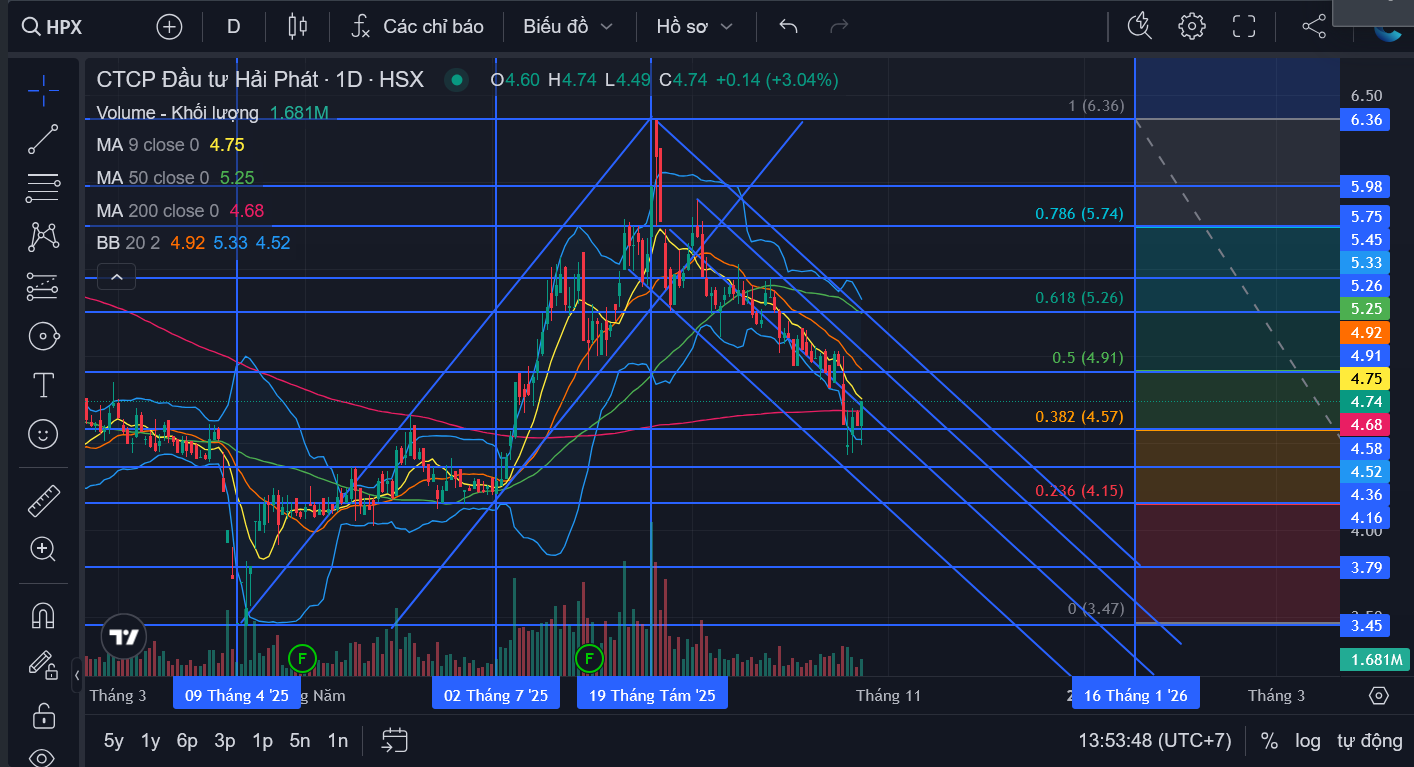Click the green market status dot
The width and height of the screenshot is (1414, 767).
point(457,80)
